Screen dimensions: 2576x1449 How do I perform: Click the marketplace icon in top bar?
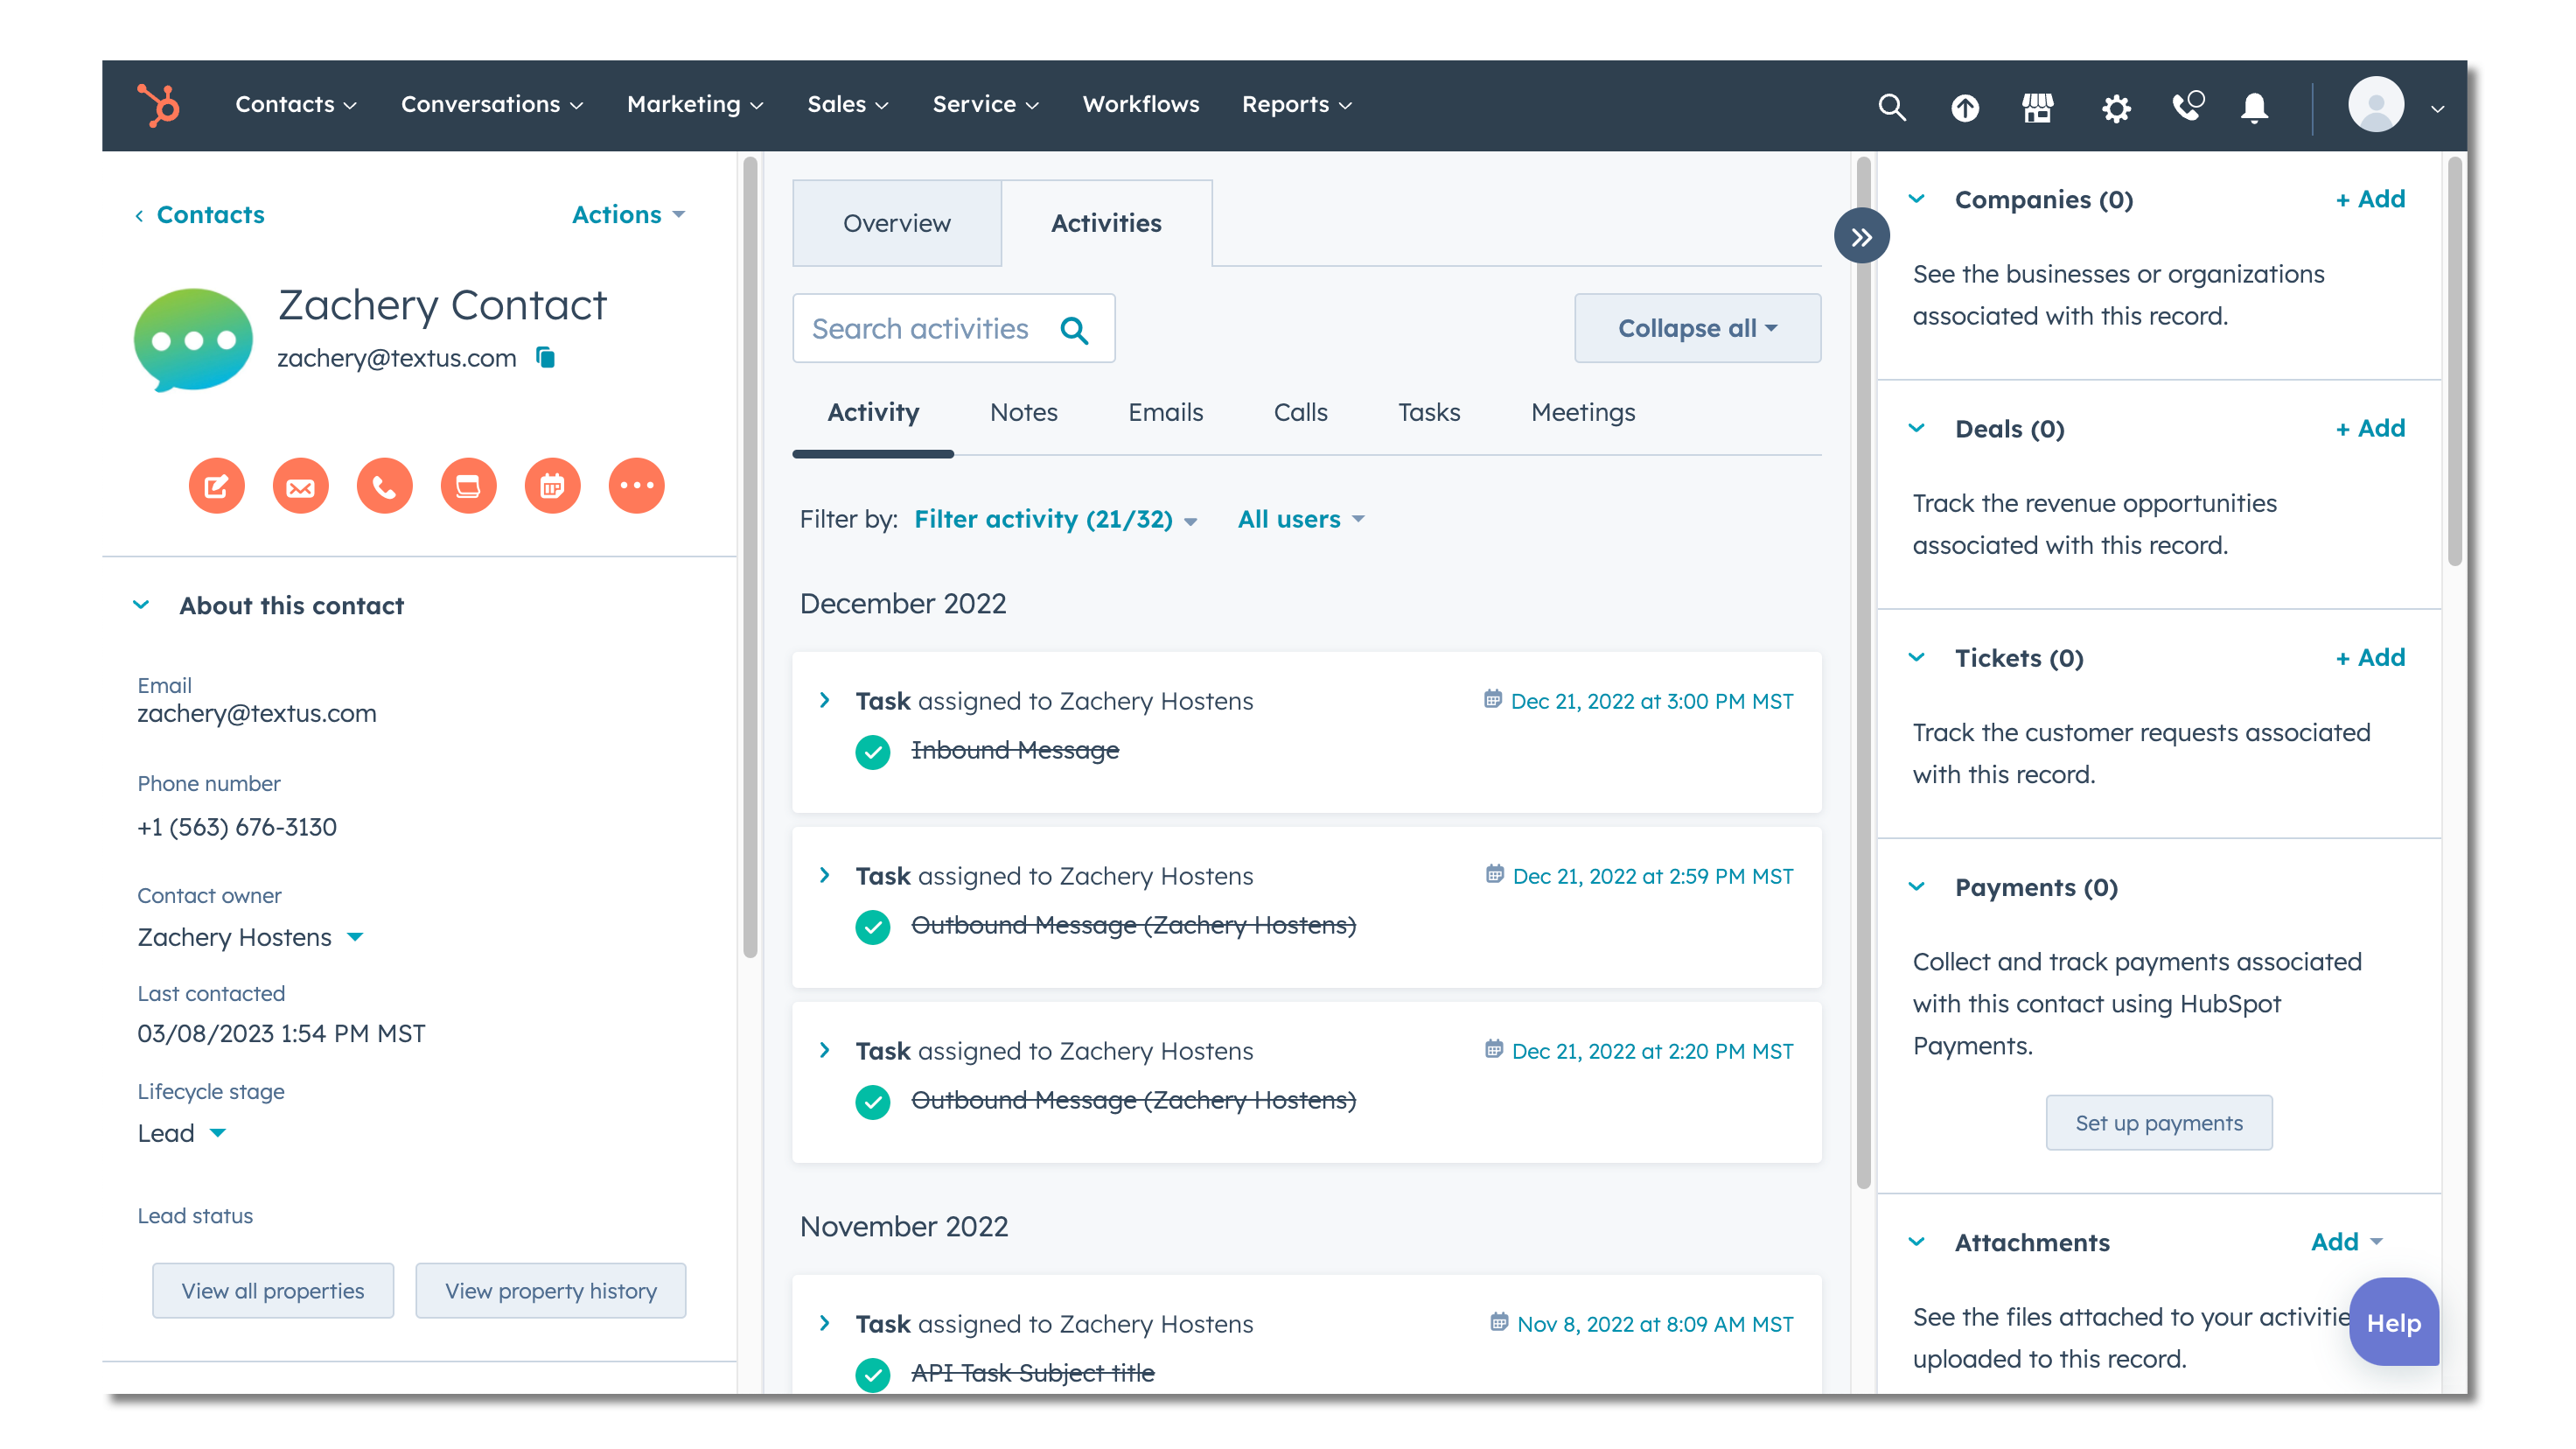2038,107
